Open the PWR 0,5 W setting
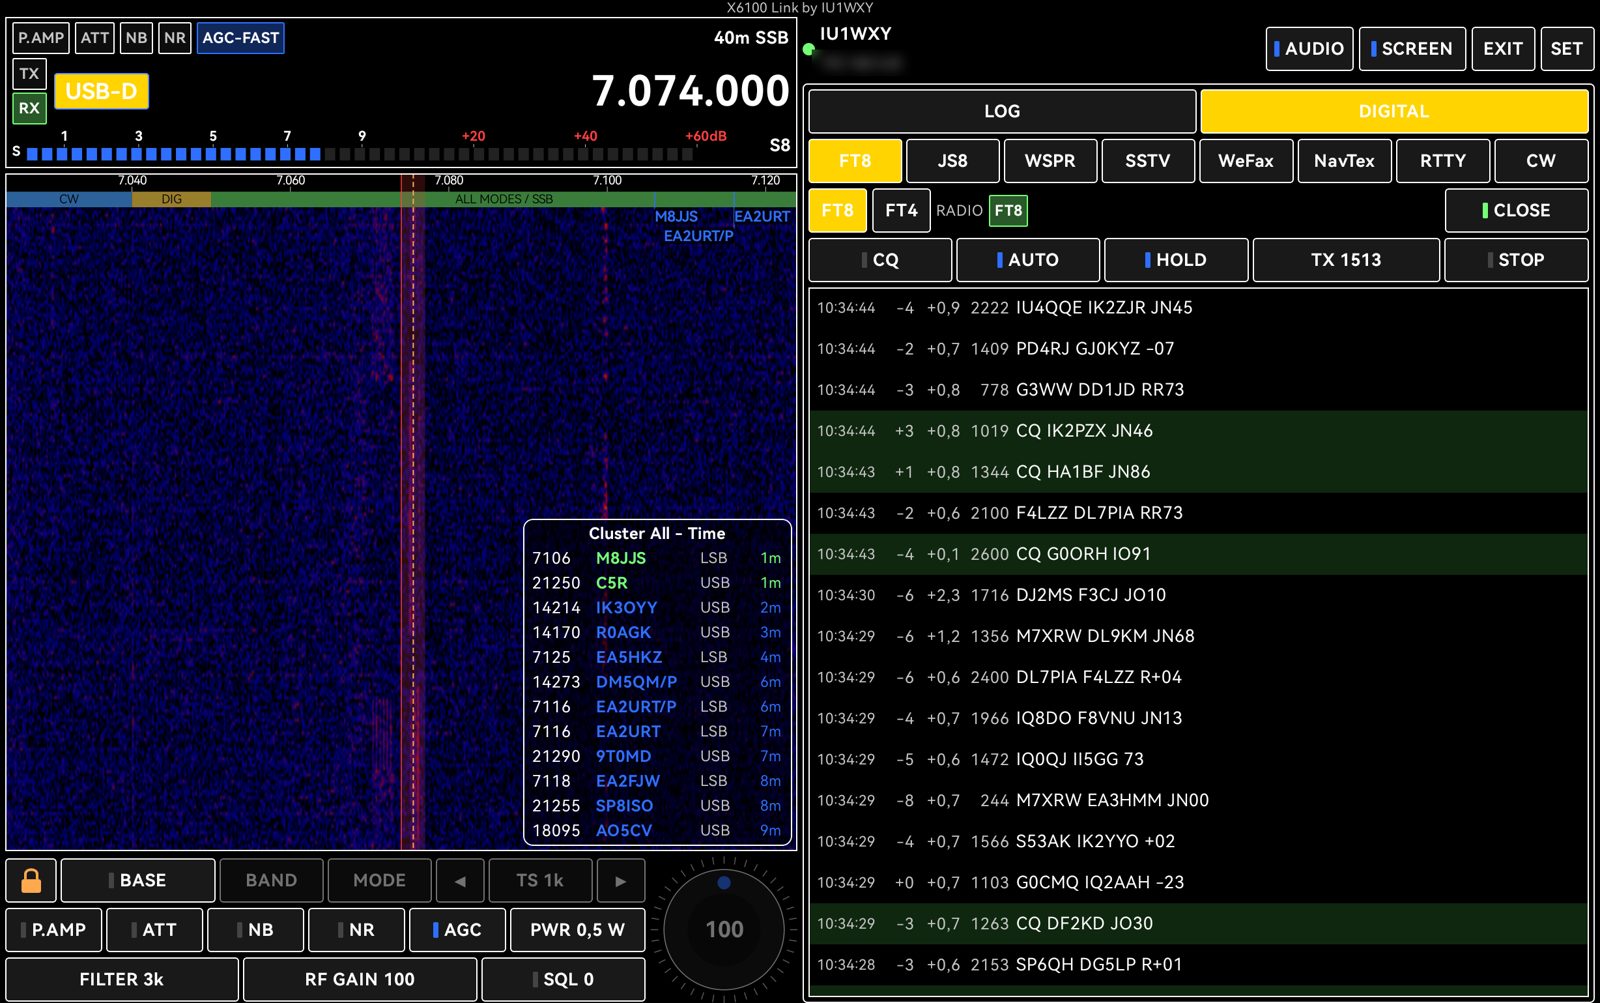The width and height of the screenshot is (1600, 1003). click(x=577, y=929)
